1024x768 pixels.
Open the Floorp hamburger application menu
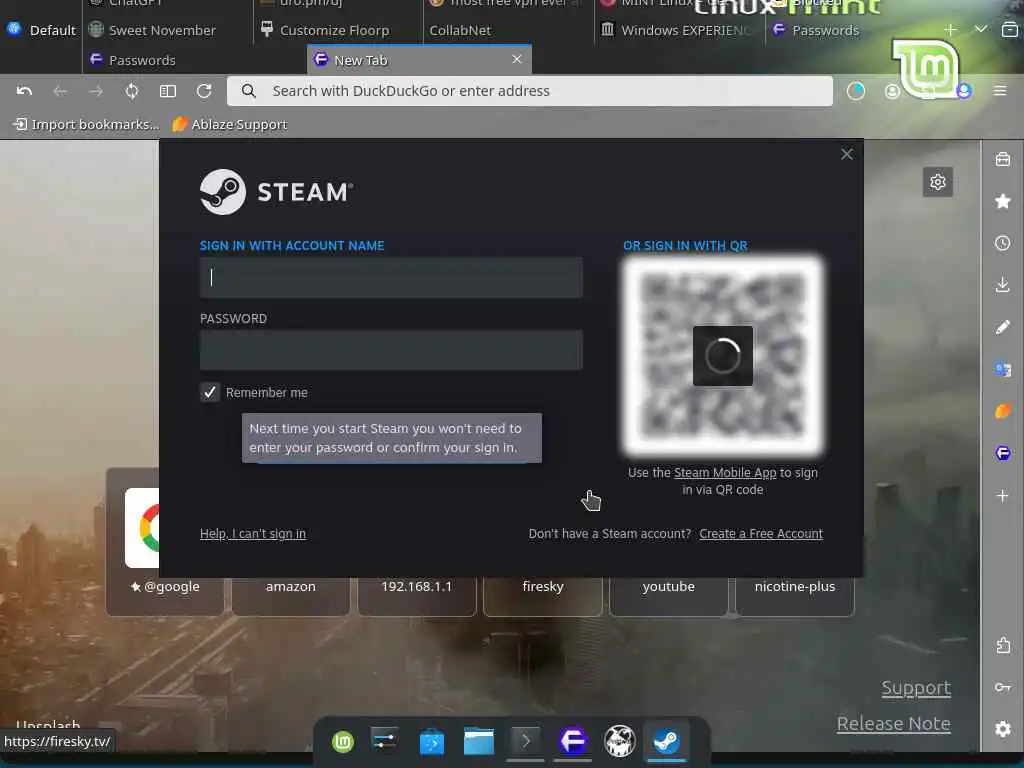click(1000, 91)
